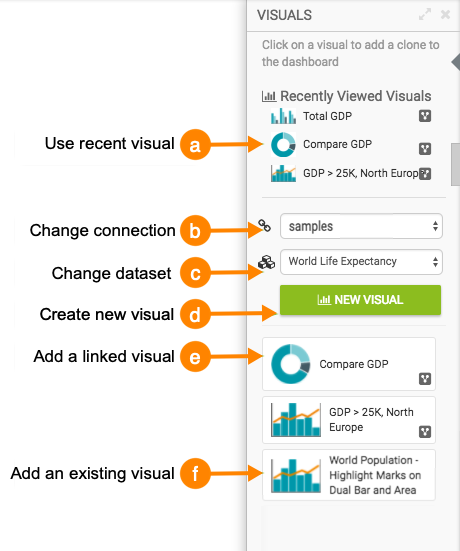This screenshot has width=460, height=551.
Task: Click the connection link icon
Action: [x=264, y=226]
